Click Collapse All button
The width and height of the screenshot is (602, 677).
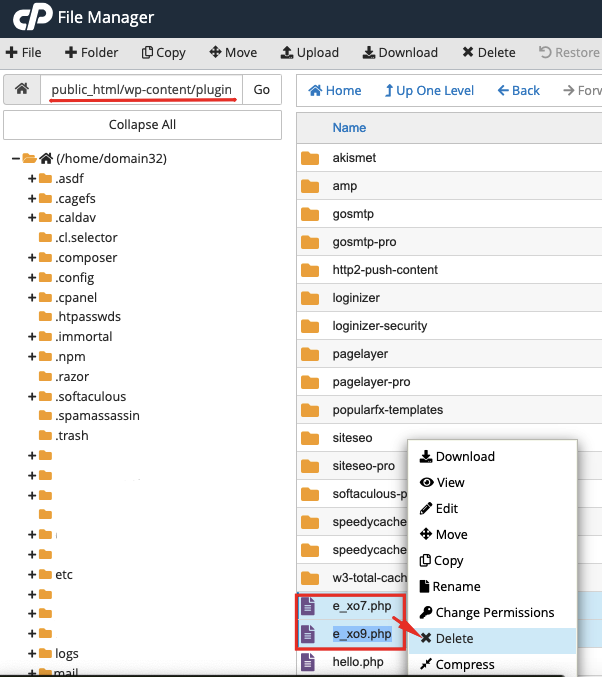143,125
